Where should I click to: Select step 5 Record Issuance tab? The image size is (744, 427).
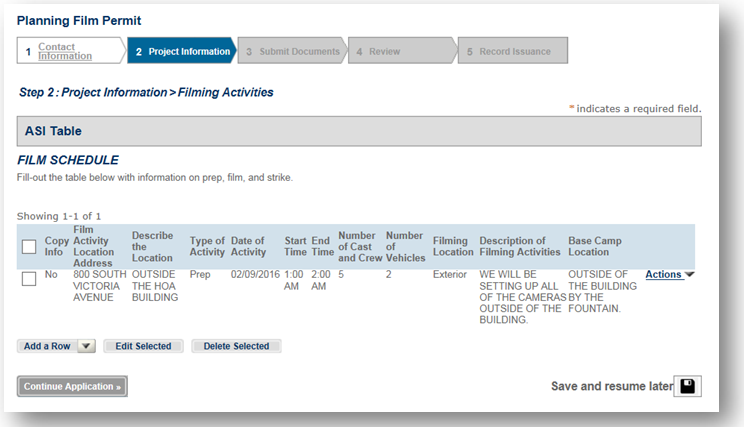tap(513, 51)
